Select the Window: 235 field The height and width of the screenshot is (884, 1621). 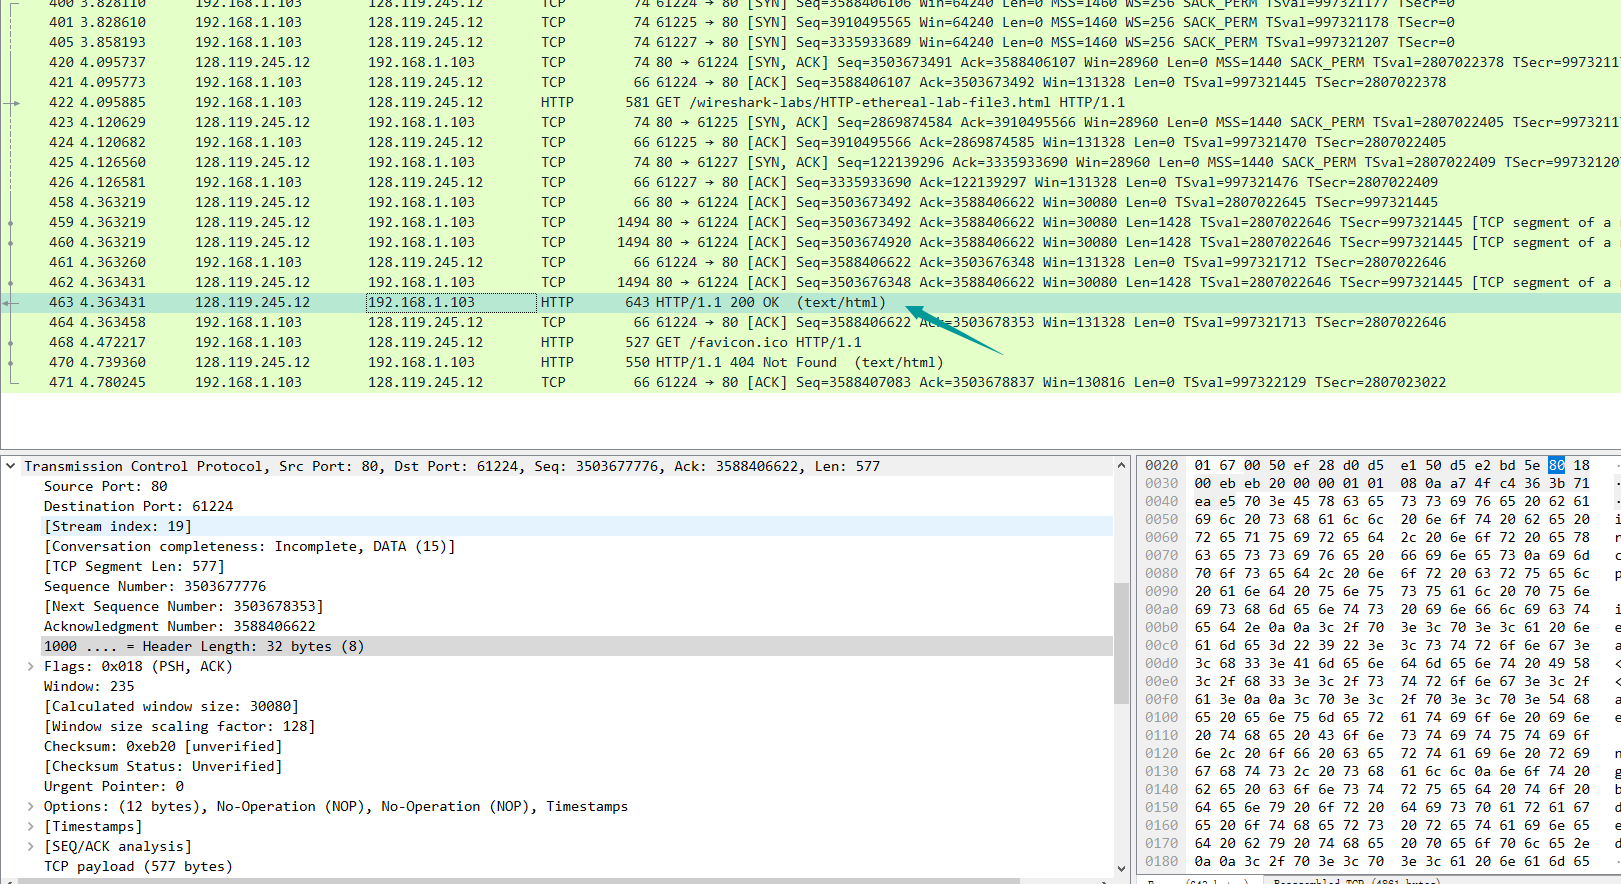88,686
